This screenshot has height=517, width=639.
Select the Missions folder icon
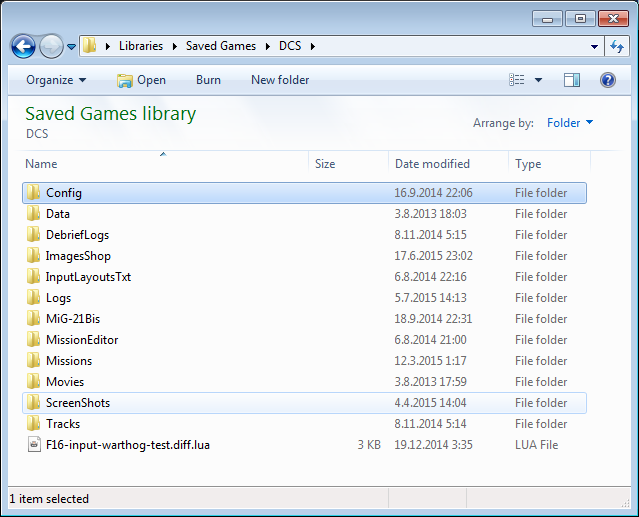33,360
